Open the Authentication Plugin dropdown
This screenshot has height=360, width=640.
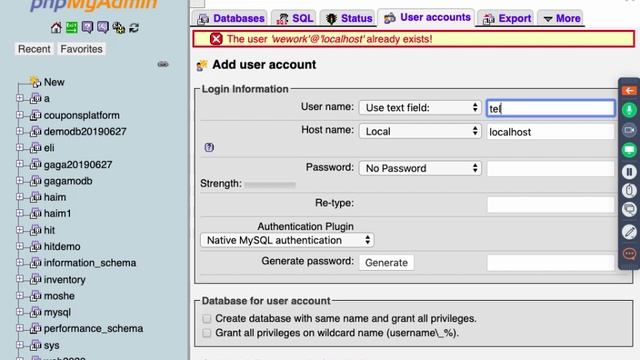pyautogui.click(x=287, y=240)
